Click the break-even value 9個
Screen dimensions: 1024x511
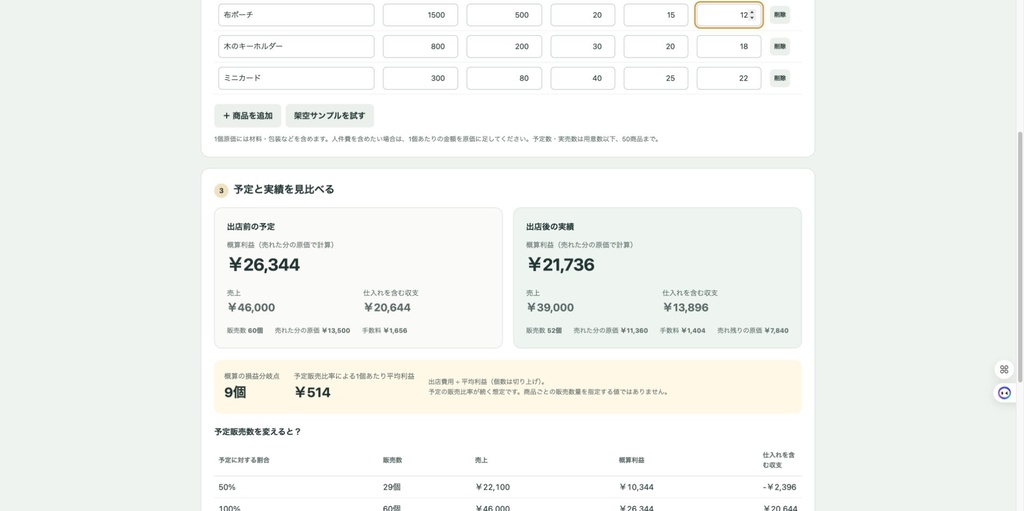pos(235,393)
